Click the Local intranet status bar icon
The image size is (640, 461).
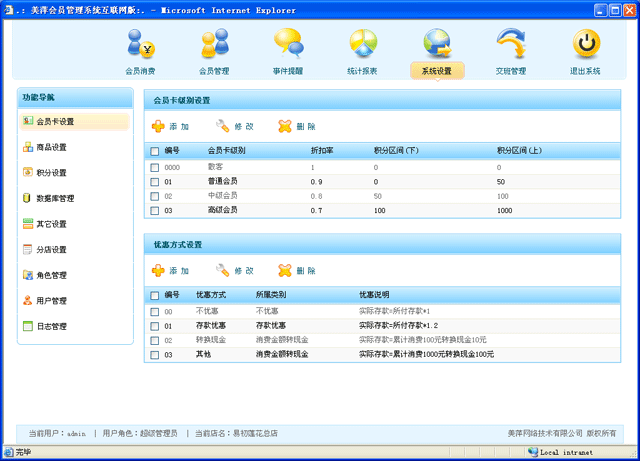tap(533, 452)
